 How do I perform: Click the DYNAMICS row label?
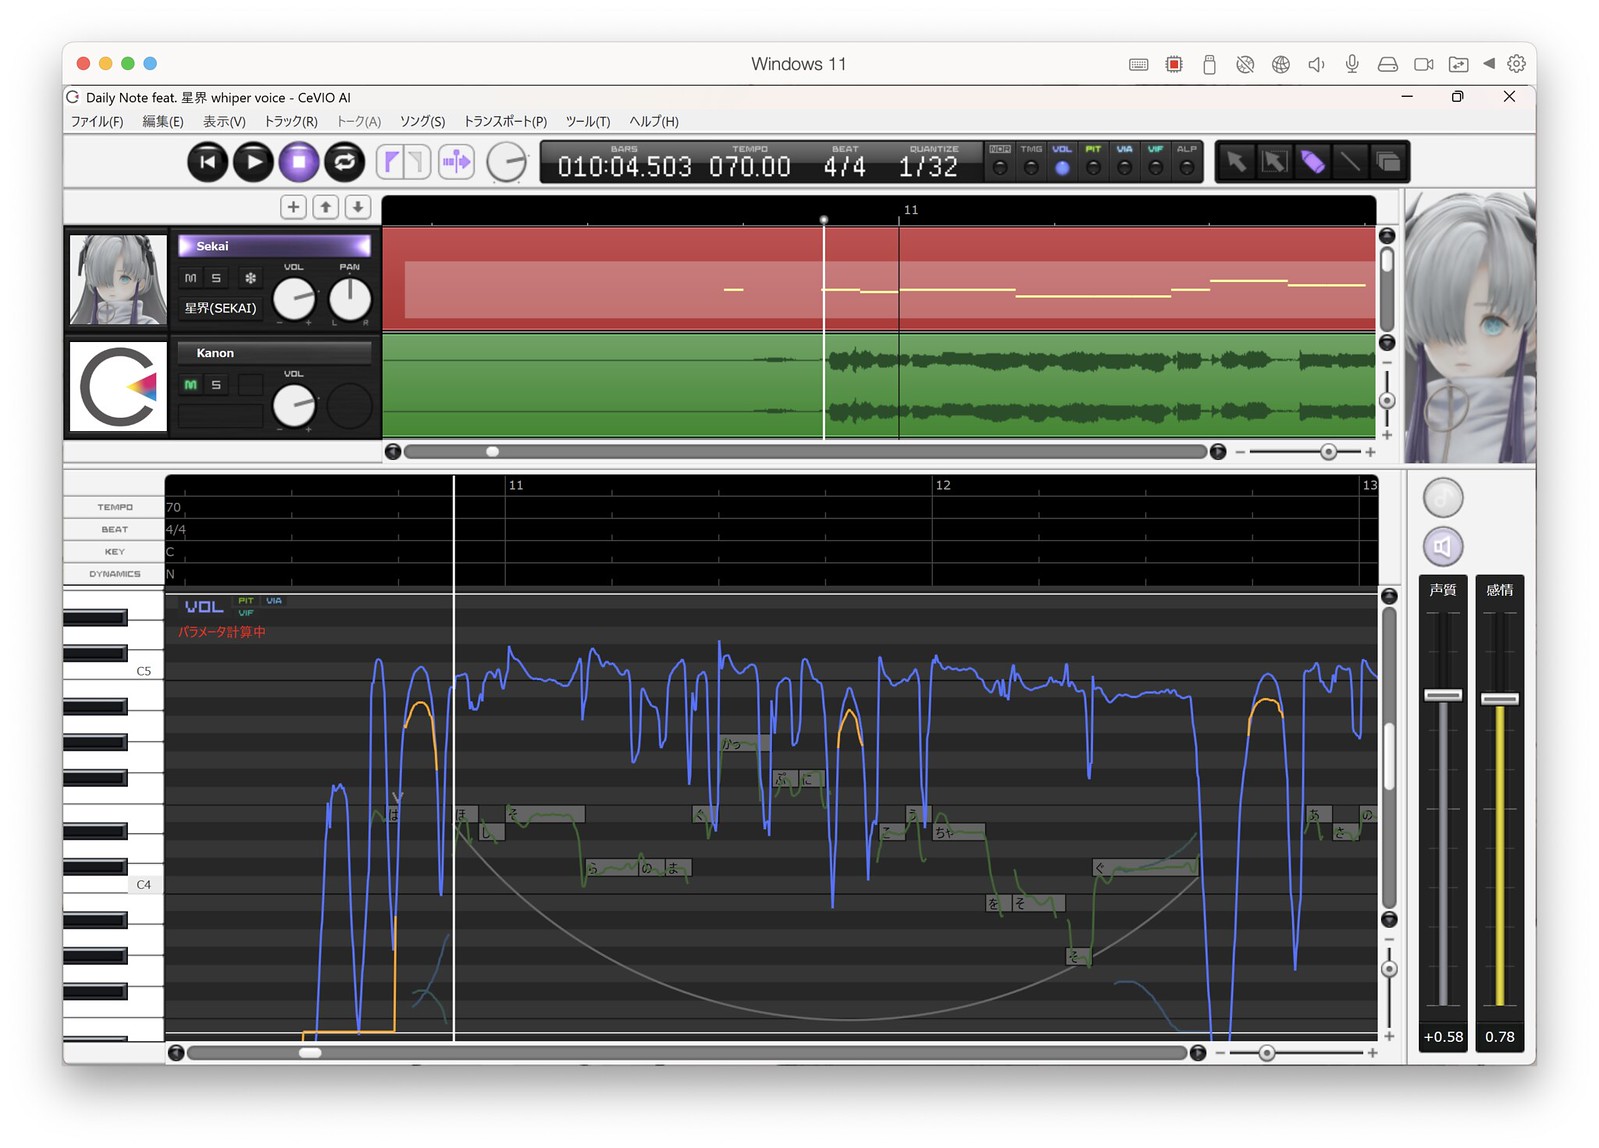[x=115, y=574]
